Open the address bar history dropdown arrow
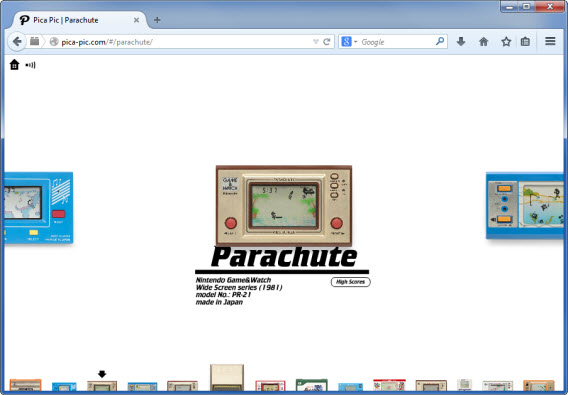Screen dimensions: 568x395 coord(316,42)
